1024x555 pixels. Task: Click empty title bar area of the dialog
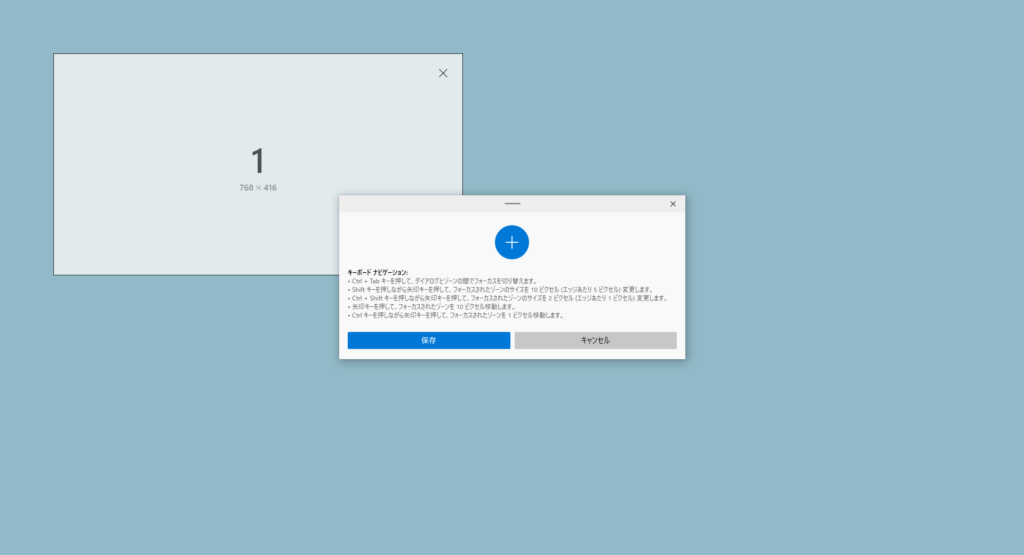420,204
